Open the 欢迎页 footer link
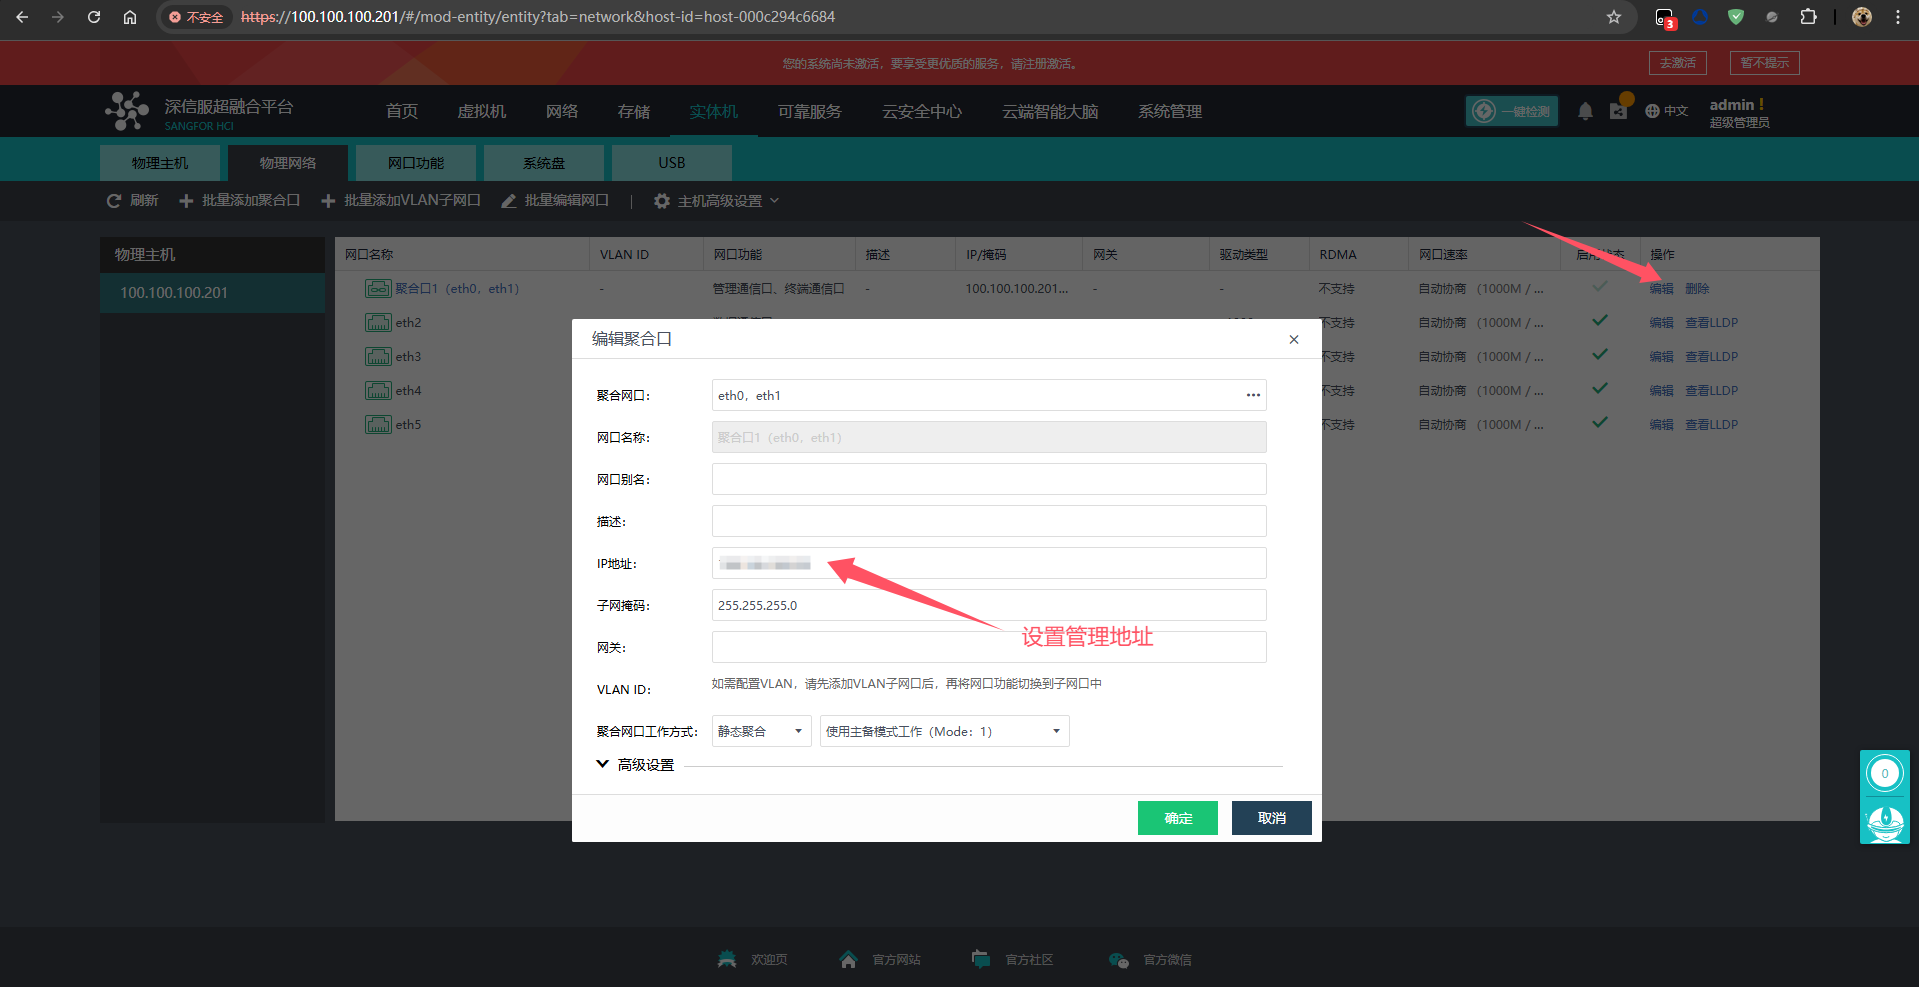Viewport: 1919px width, 987px height. pos(752,960)
